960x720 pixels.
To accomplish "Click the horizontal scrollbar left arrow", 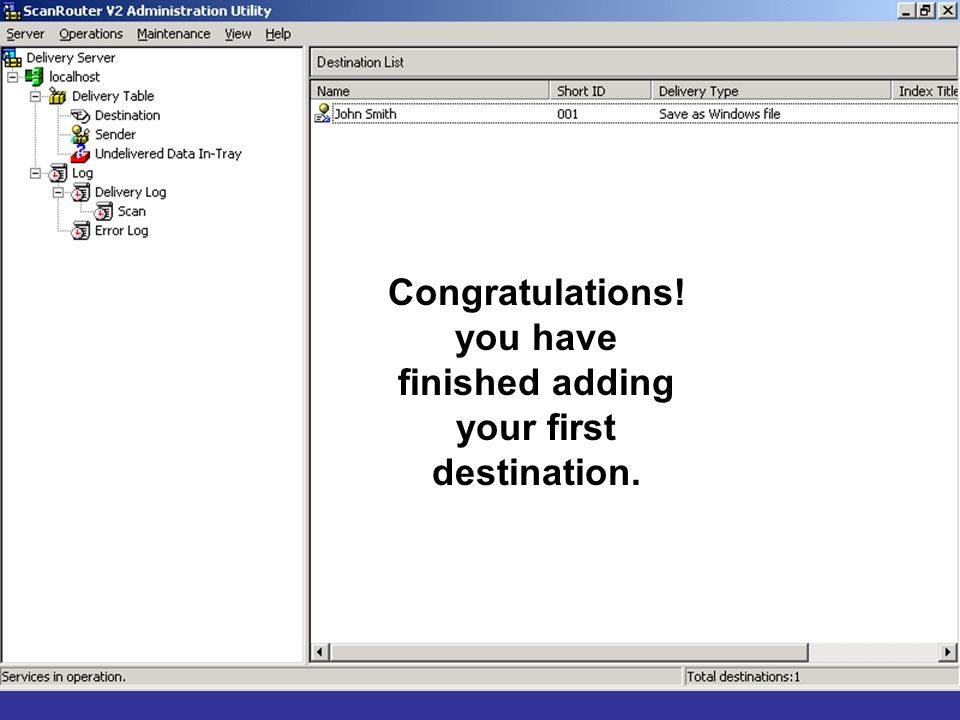I will coord(320,652).
